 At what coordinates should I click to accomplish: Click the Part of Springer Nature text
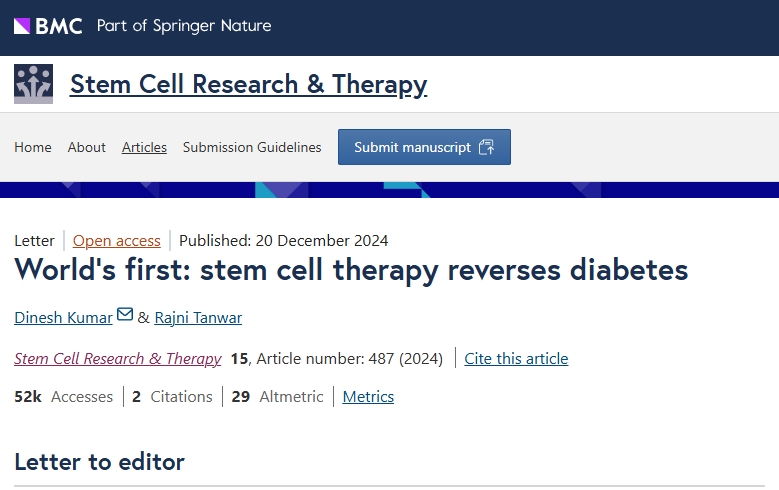(184, 26)
